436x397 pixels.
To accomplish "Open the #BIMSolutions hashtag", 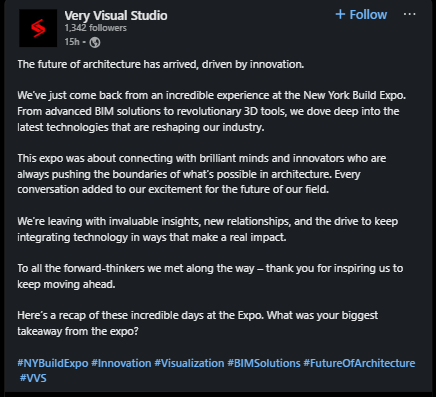I will coord(264,363).
